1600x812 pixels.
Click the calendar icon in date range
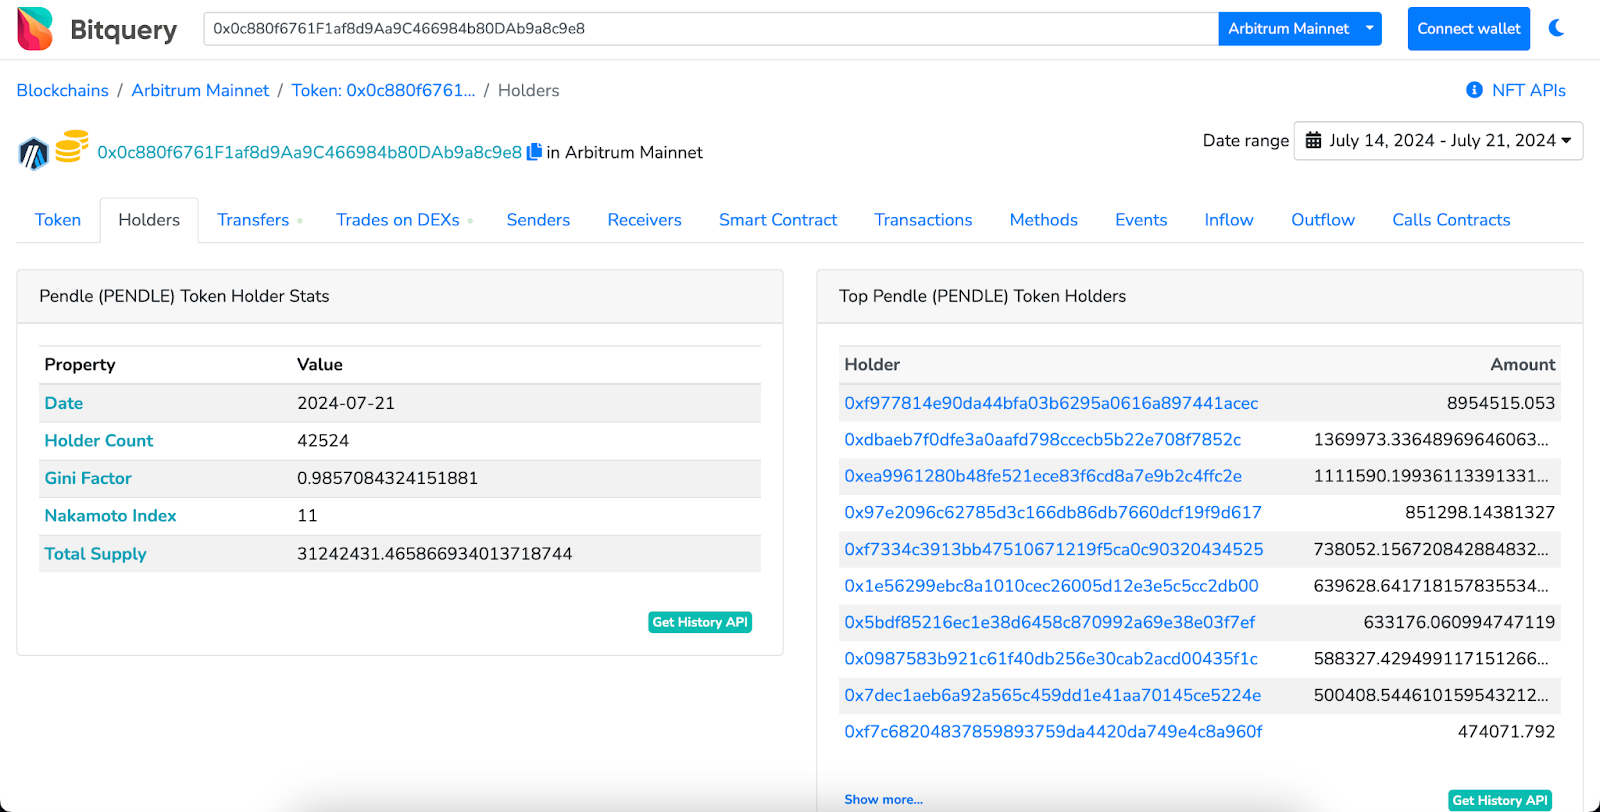(1314, 141)
